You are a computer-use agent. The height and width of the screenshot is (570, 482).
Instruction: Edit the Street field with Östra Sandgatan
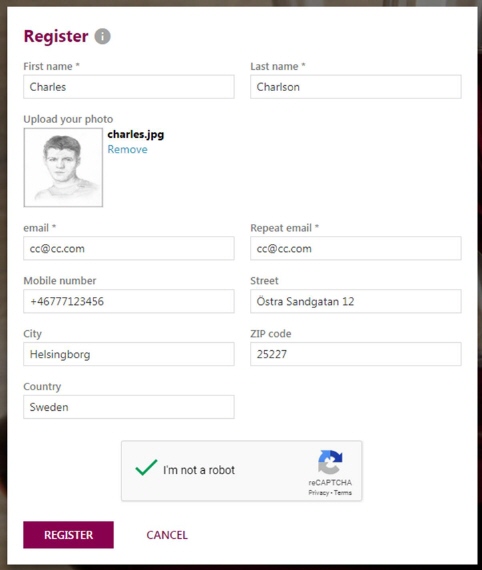click(x=356, y=301)
